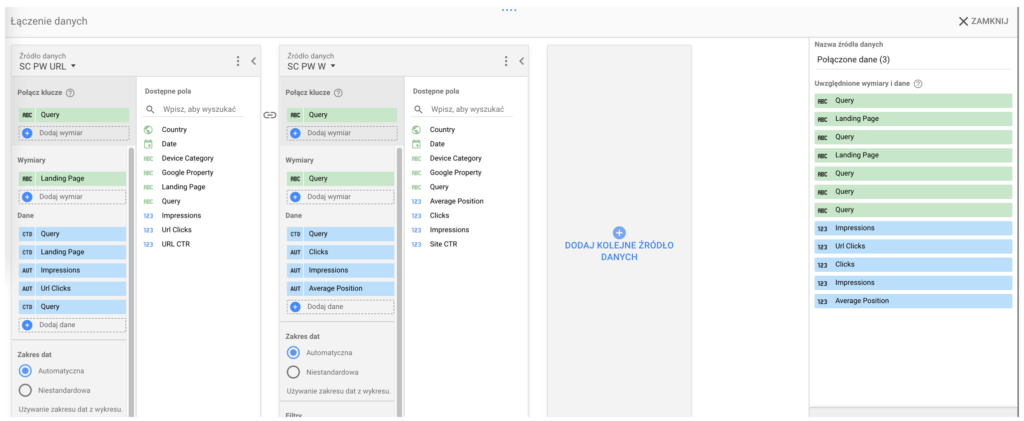The width and height of the screenshot is (1024, 421).
Task: Select Niestandardowa date range in SC PW W
Action: click(294, 372)
